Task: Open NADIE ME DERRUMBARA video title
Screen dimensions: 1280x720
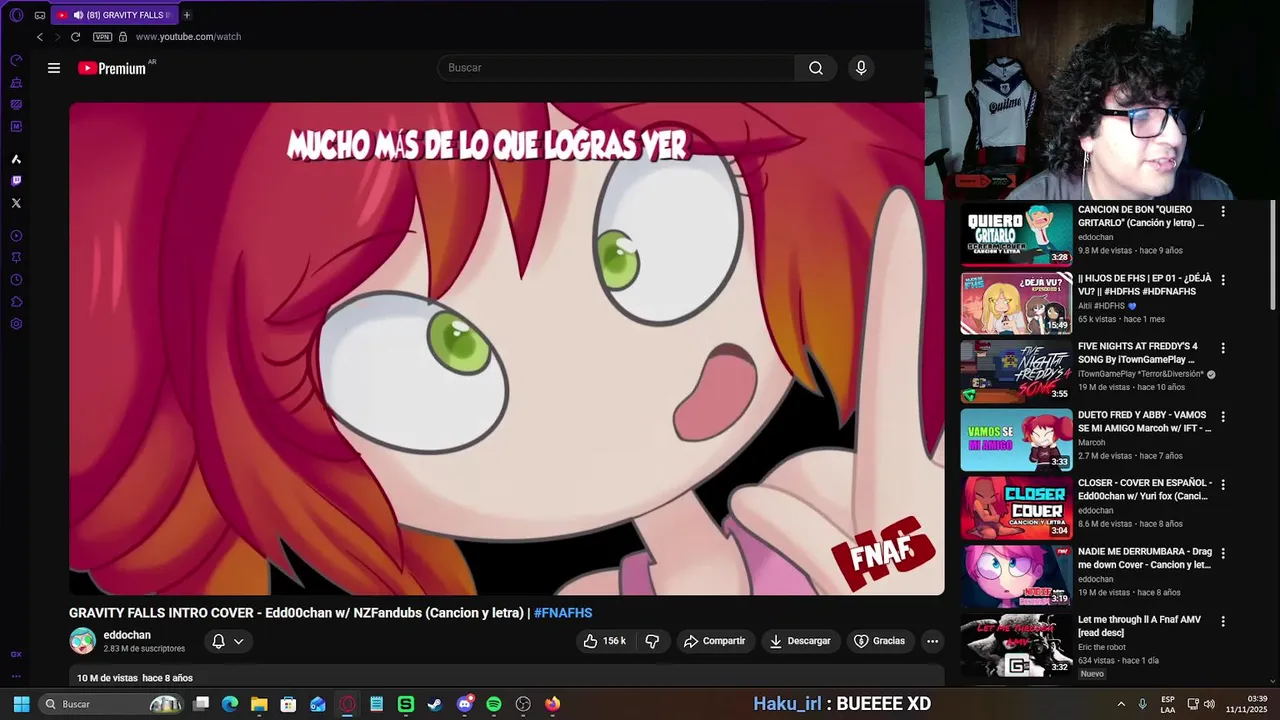Action: [x=1145, y=558]
